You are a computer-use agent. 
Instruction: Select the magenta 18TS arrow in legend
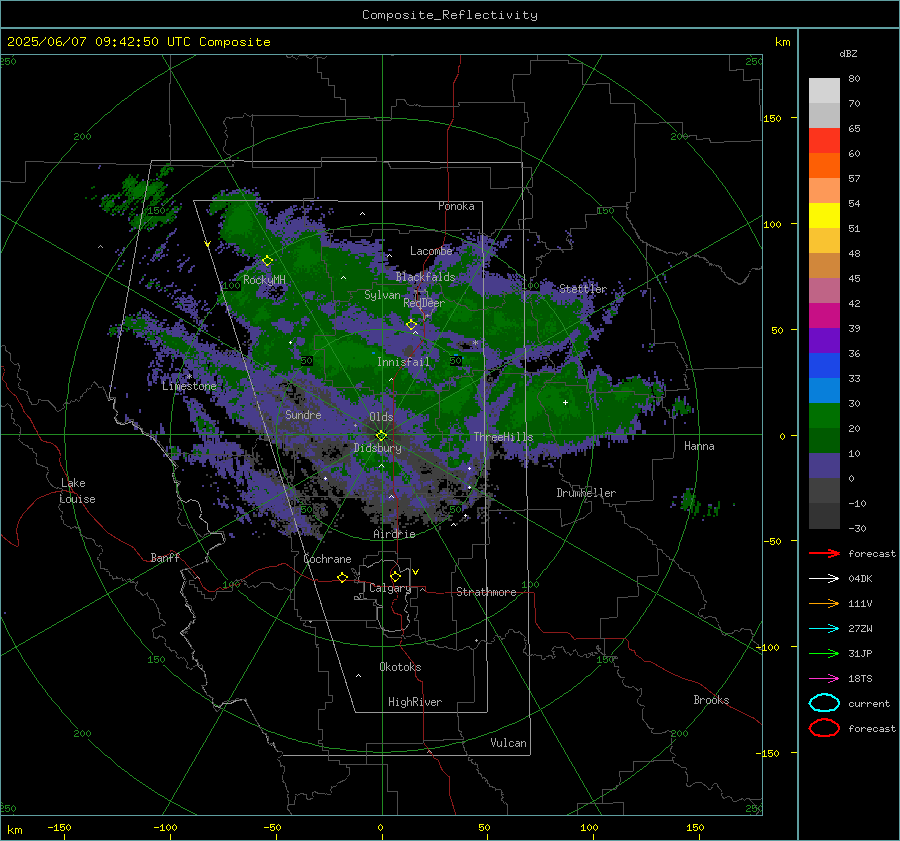pyautogui.click(x=824, y=678)
